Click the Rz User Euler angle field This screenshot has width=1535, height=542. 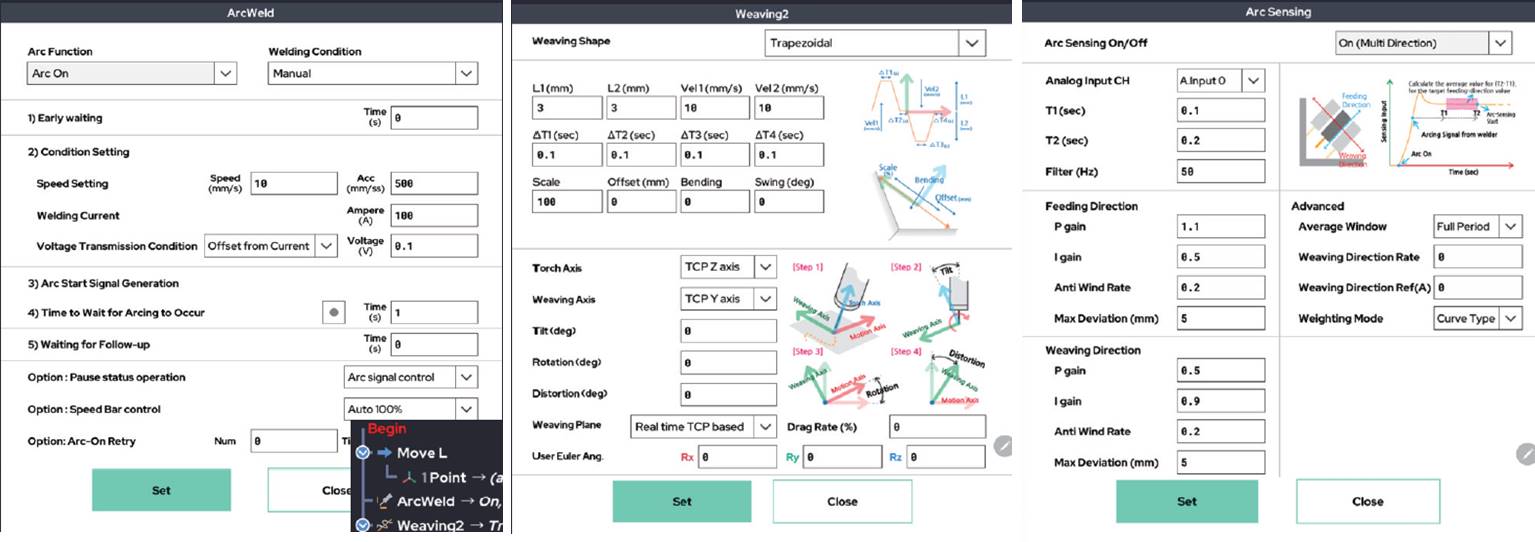tap(947, 457)
